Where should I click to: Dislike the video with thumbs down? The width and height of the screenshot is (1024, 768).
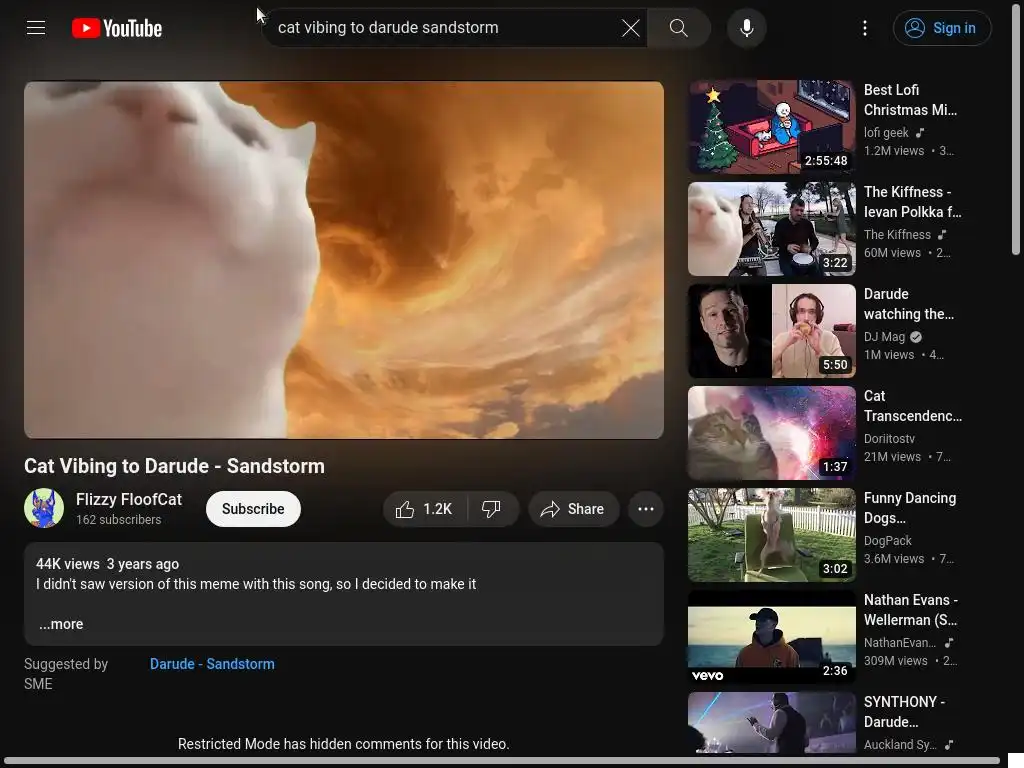click(492, 509)
